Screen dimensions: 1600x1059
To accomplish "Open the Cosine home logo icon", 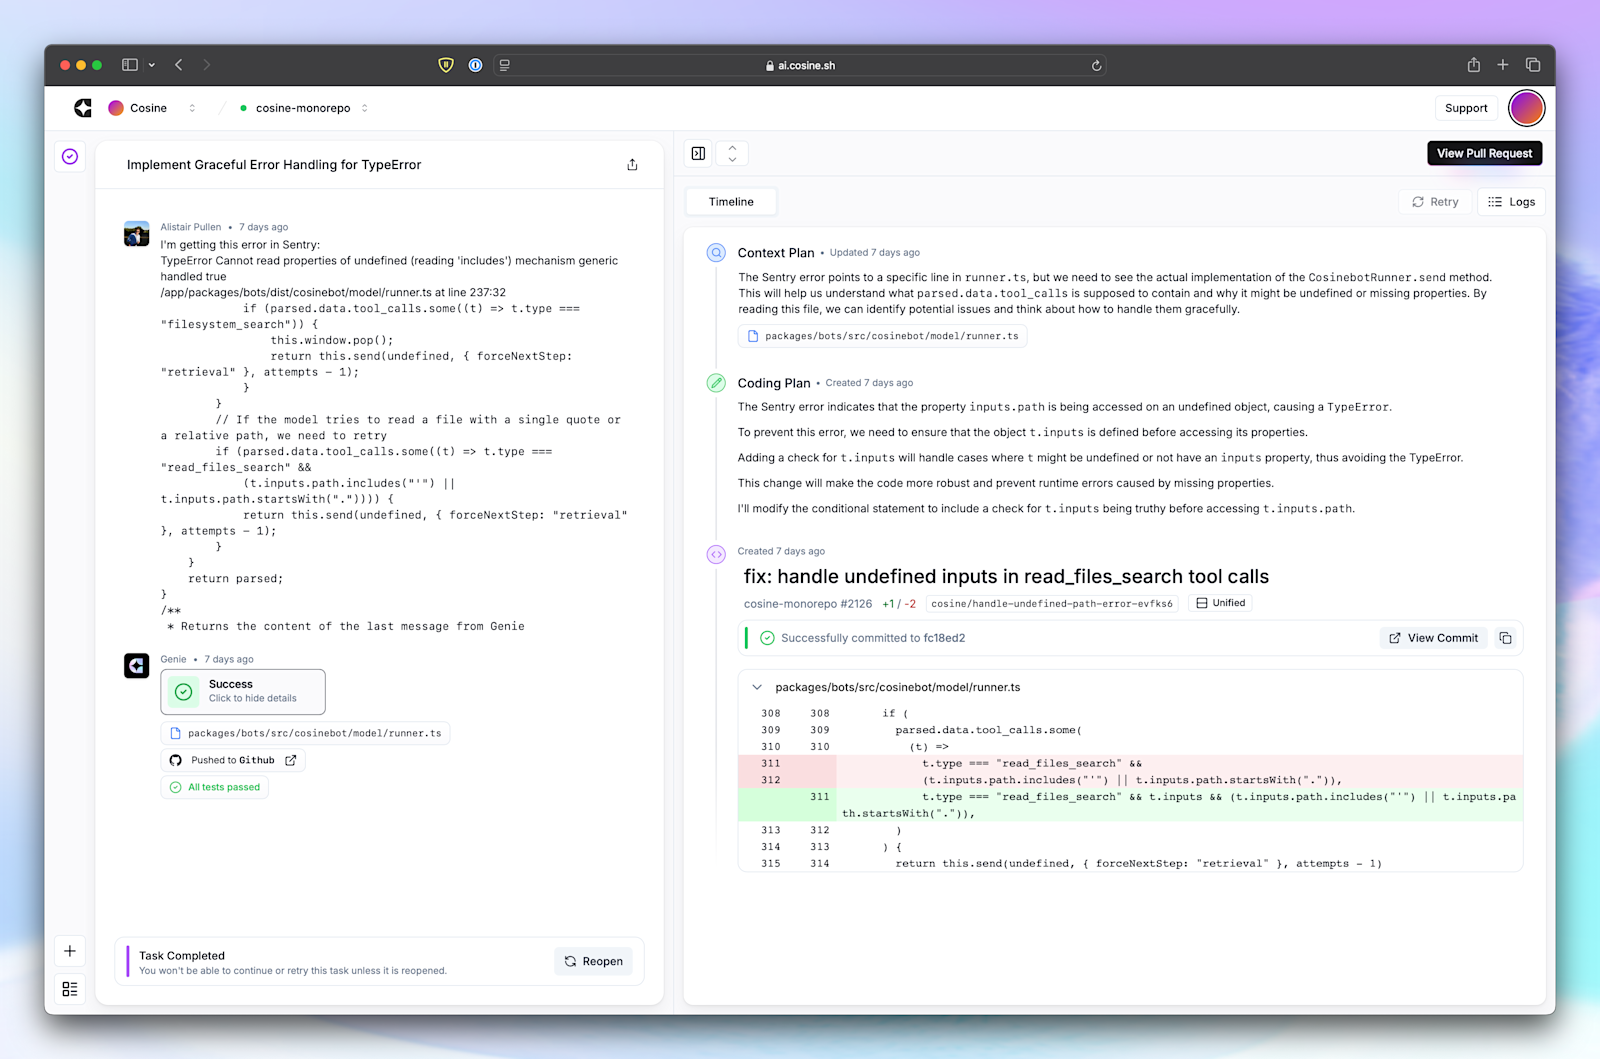I will point(82,107).
